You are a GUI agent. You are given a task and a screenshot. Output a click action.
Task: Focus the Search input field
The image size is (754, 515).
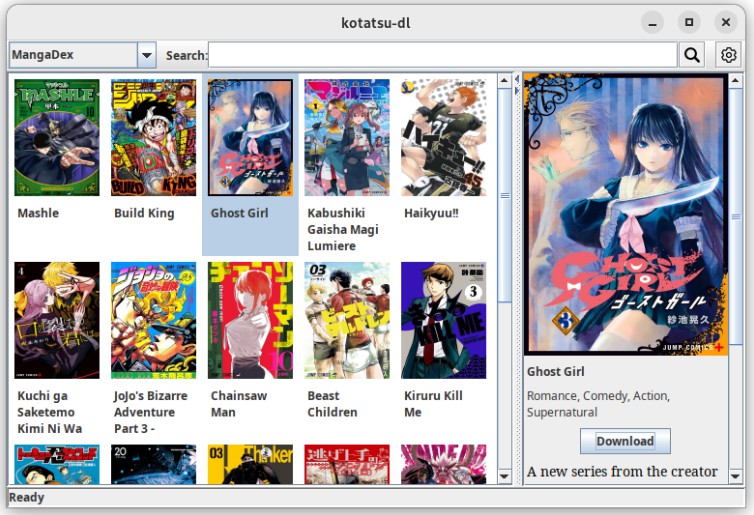pos(442,55)
